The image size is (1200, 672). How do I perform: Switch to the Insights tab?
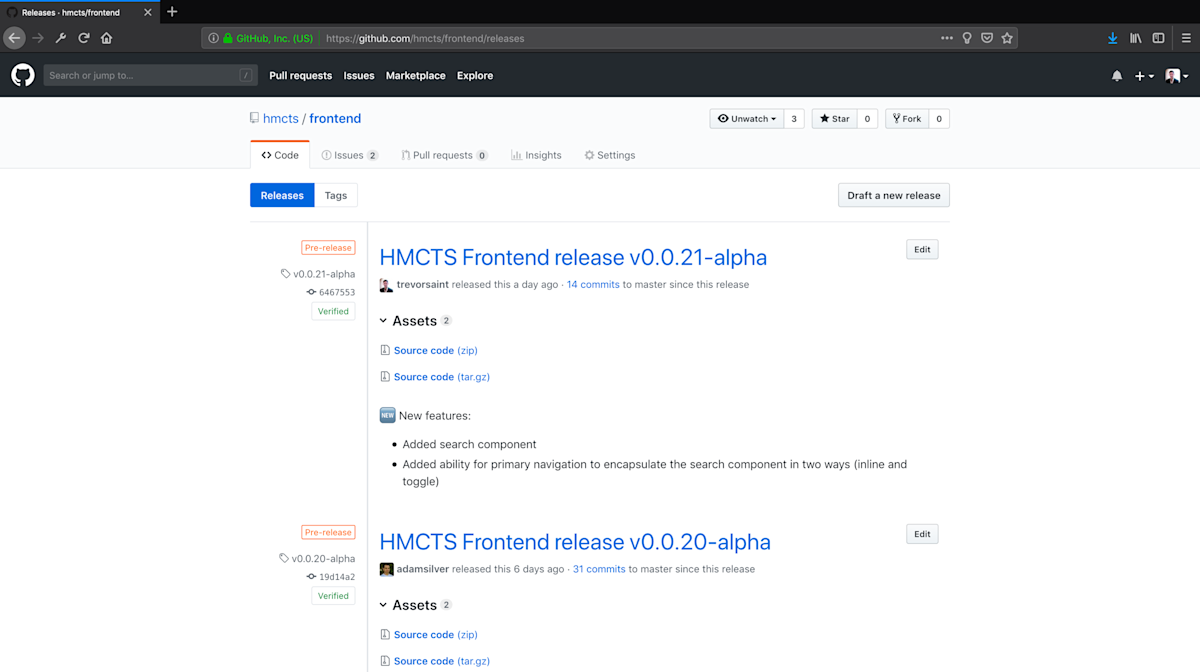[536, 155]
